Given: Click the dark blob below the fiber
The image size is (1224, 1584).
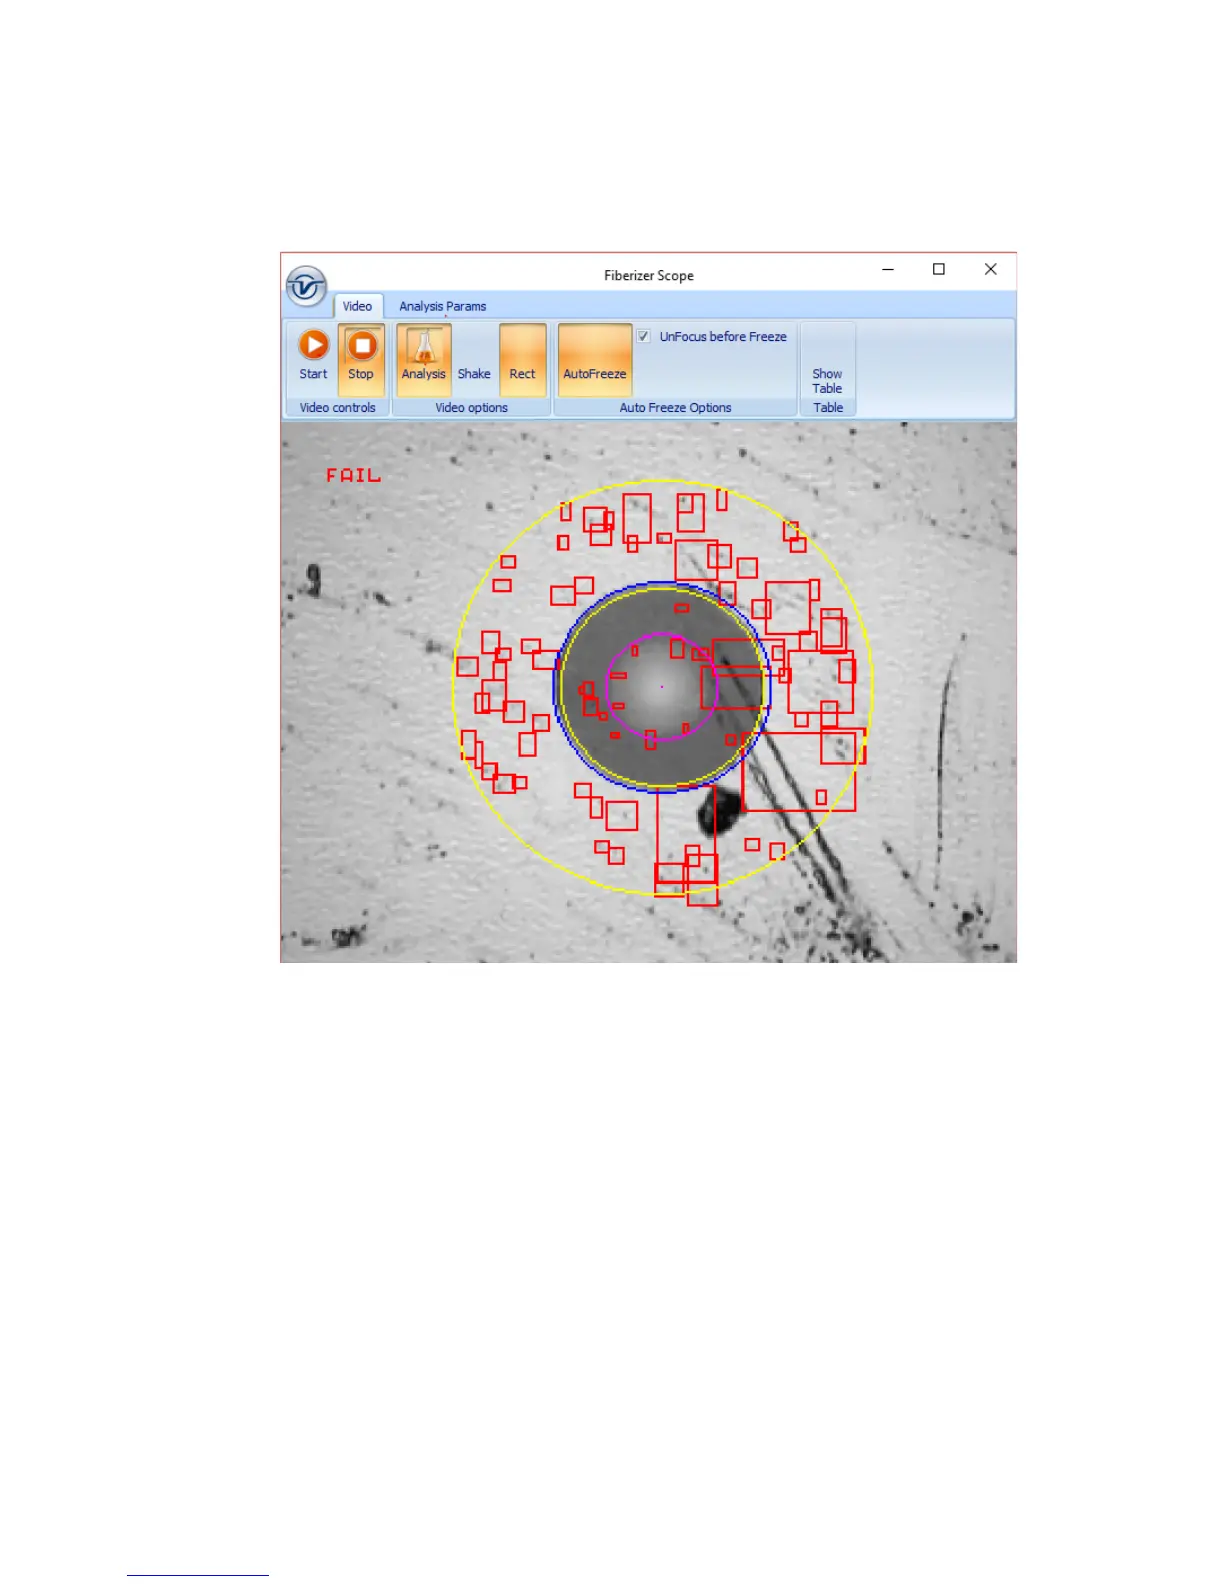Looking at the screenshot, I should pyautogui.click(x=719, y=811).
